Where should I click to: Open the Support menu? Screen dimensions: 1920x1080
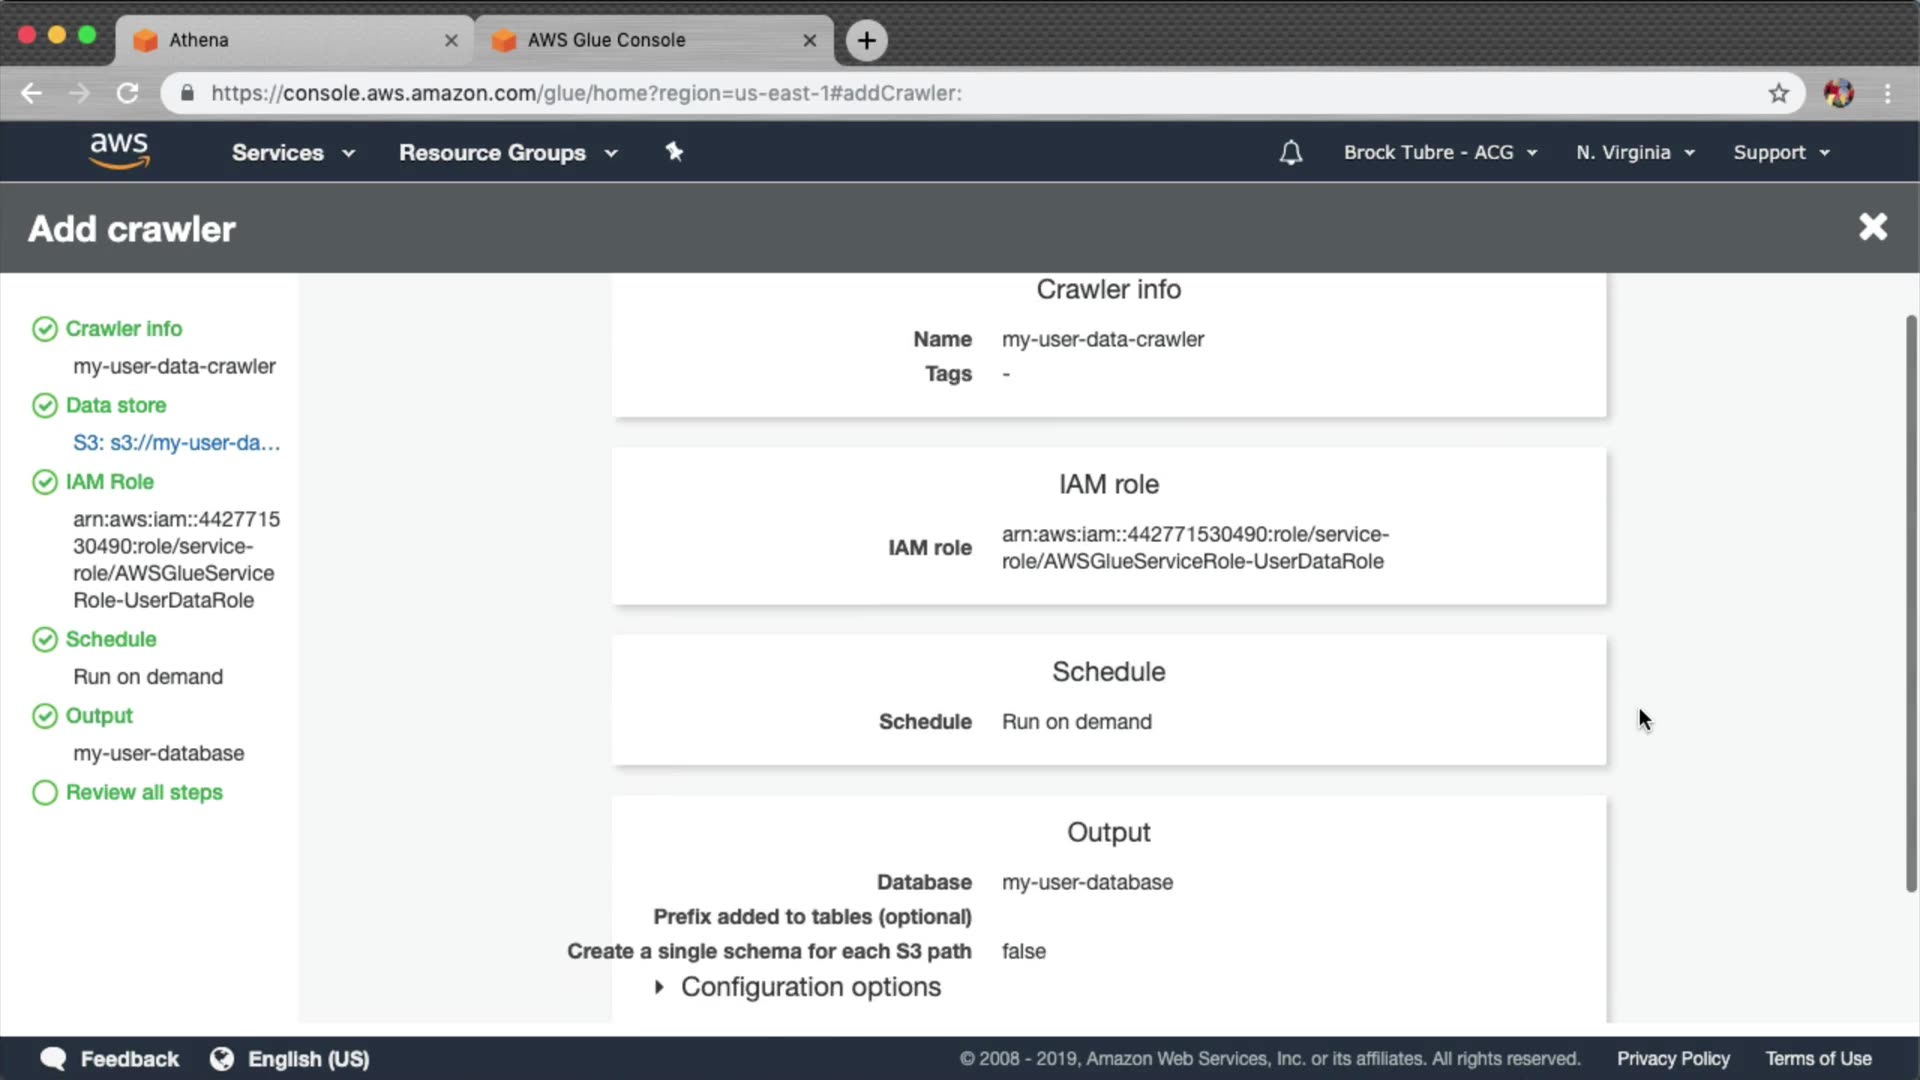tap(1780, 153)
